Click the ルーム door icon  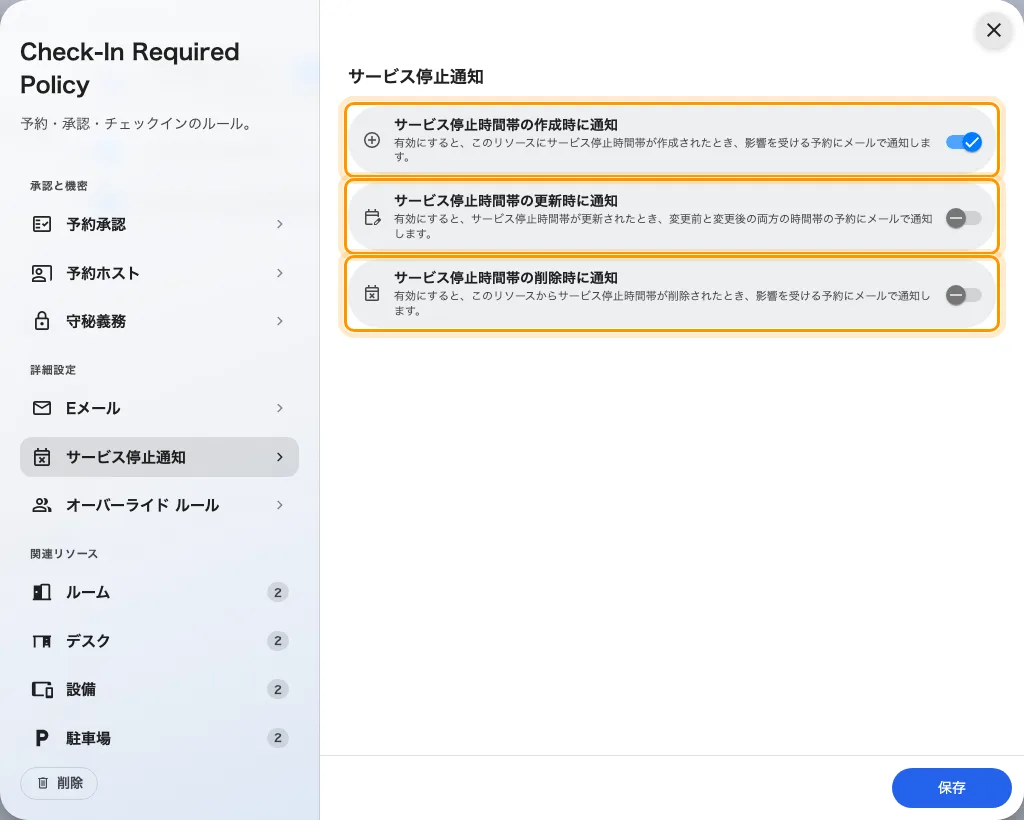pyautogui.click(x=42, y=592)
